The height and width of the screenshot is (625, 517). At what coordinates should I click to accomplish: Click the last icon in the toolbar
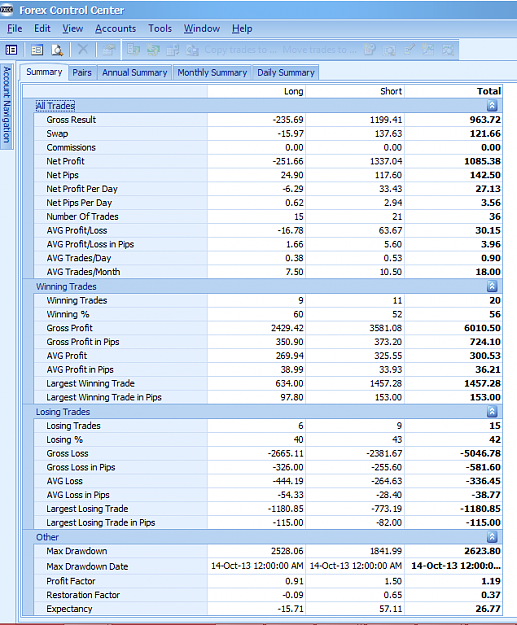click(448, 49)
